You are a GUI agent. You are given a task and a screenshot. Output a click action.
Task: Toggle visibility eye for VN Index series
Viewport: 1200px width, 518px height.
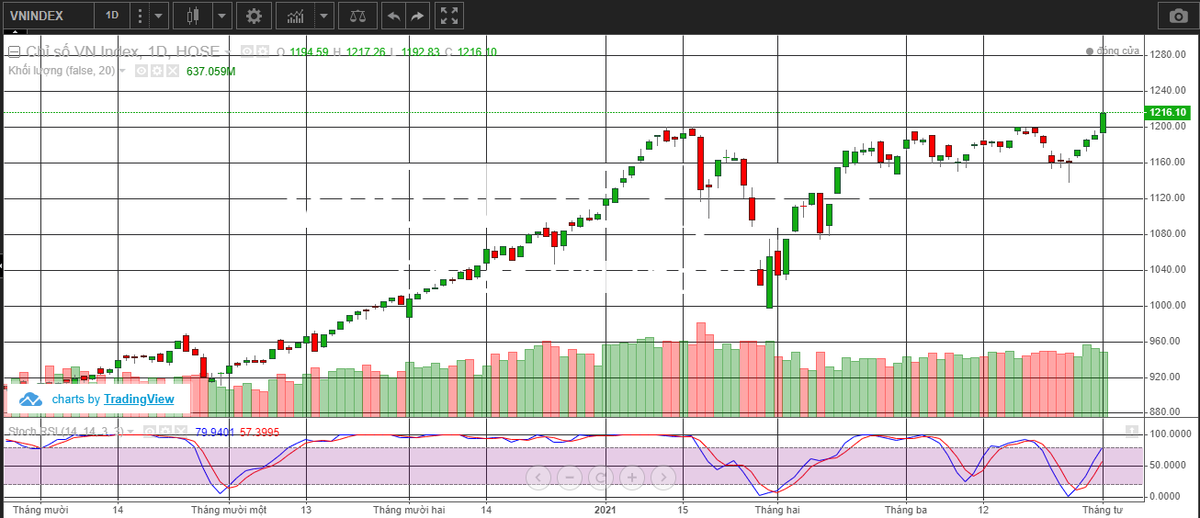click(x=246, y=51)
